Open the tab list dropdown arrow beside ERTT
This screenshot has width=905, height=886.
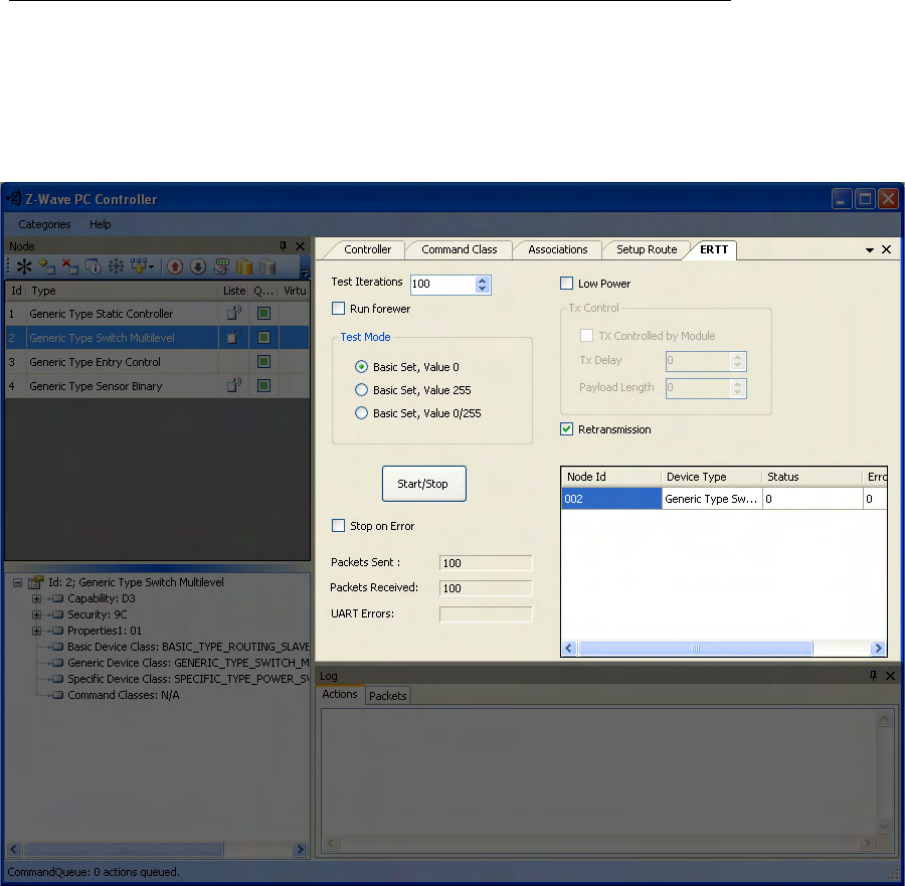point(869,250)
